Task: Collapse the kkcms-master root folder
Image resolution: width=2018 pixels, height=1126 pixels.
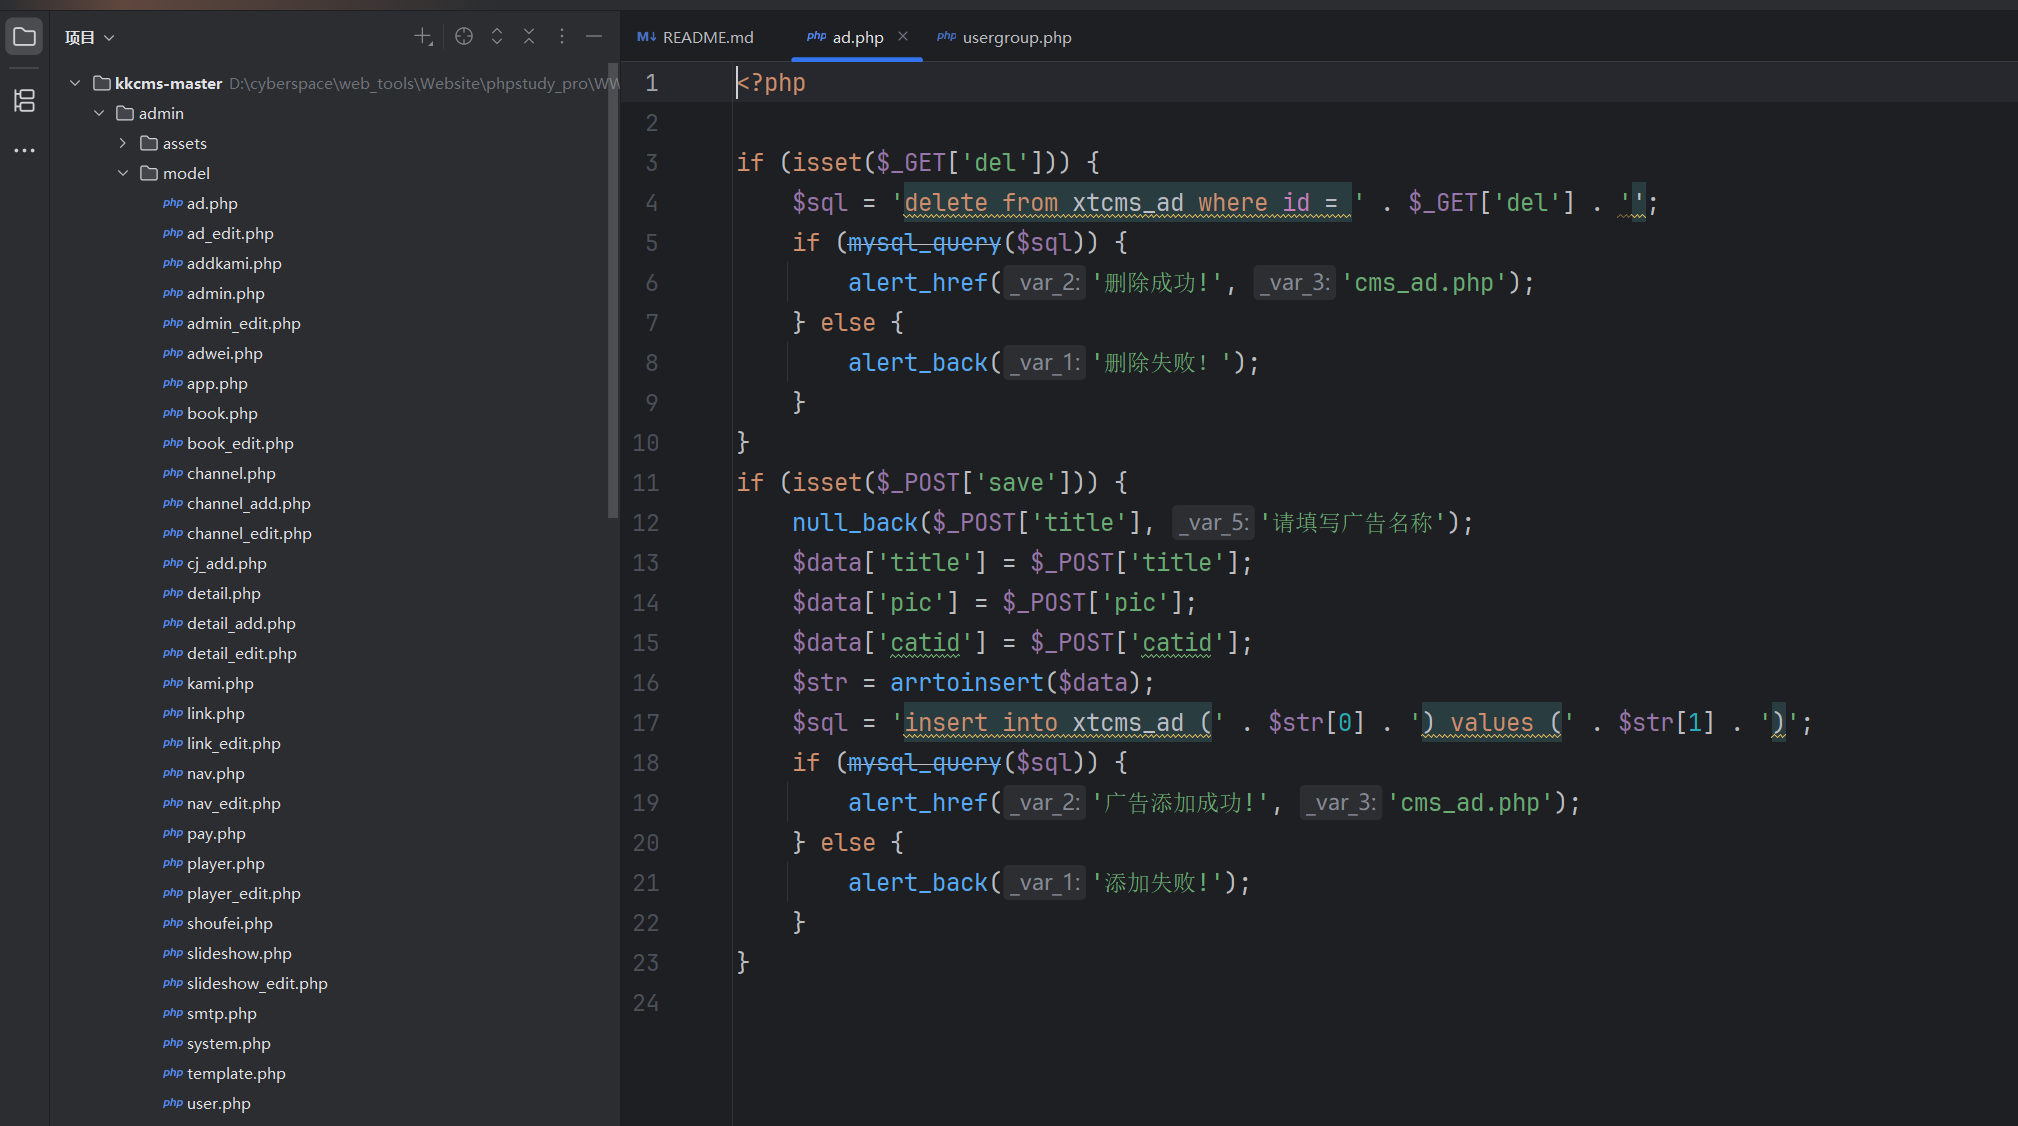Action: click(75, 83)
